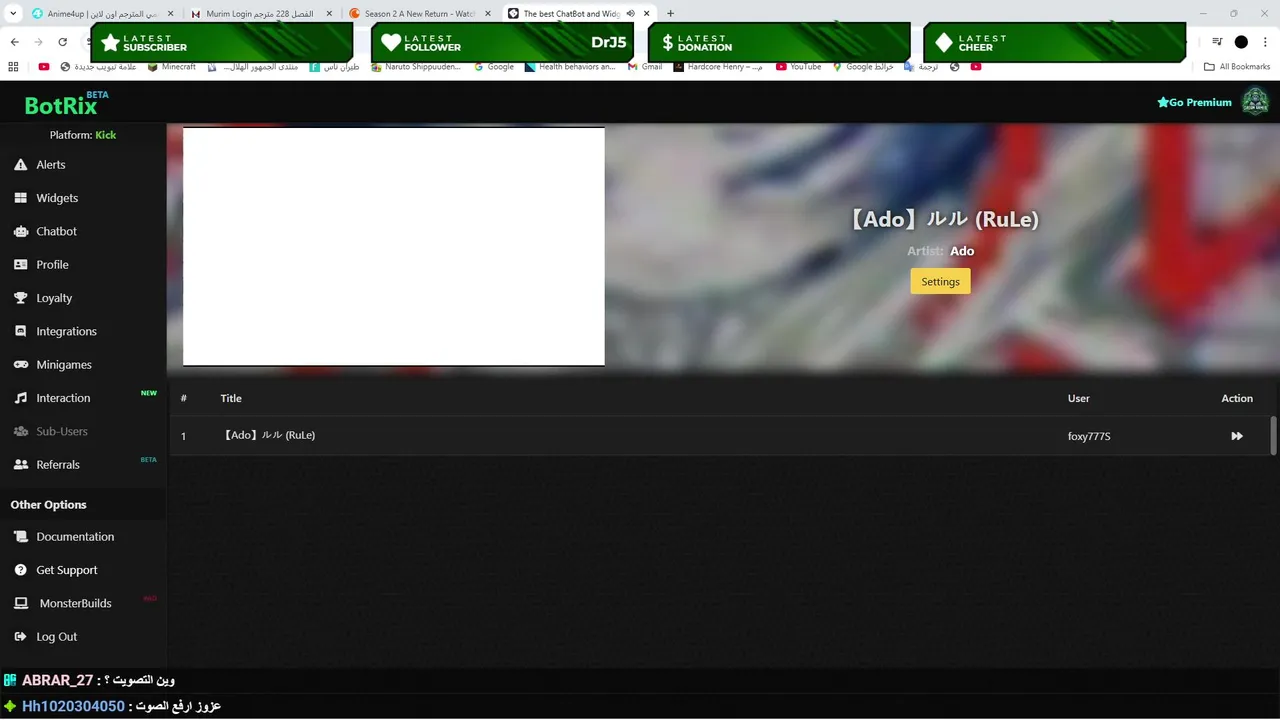This screenshot has width=1280, height=720.
Task: Open the yellow Settings button
Action: [x=940, y=282]
